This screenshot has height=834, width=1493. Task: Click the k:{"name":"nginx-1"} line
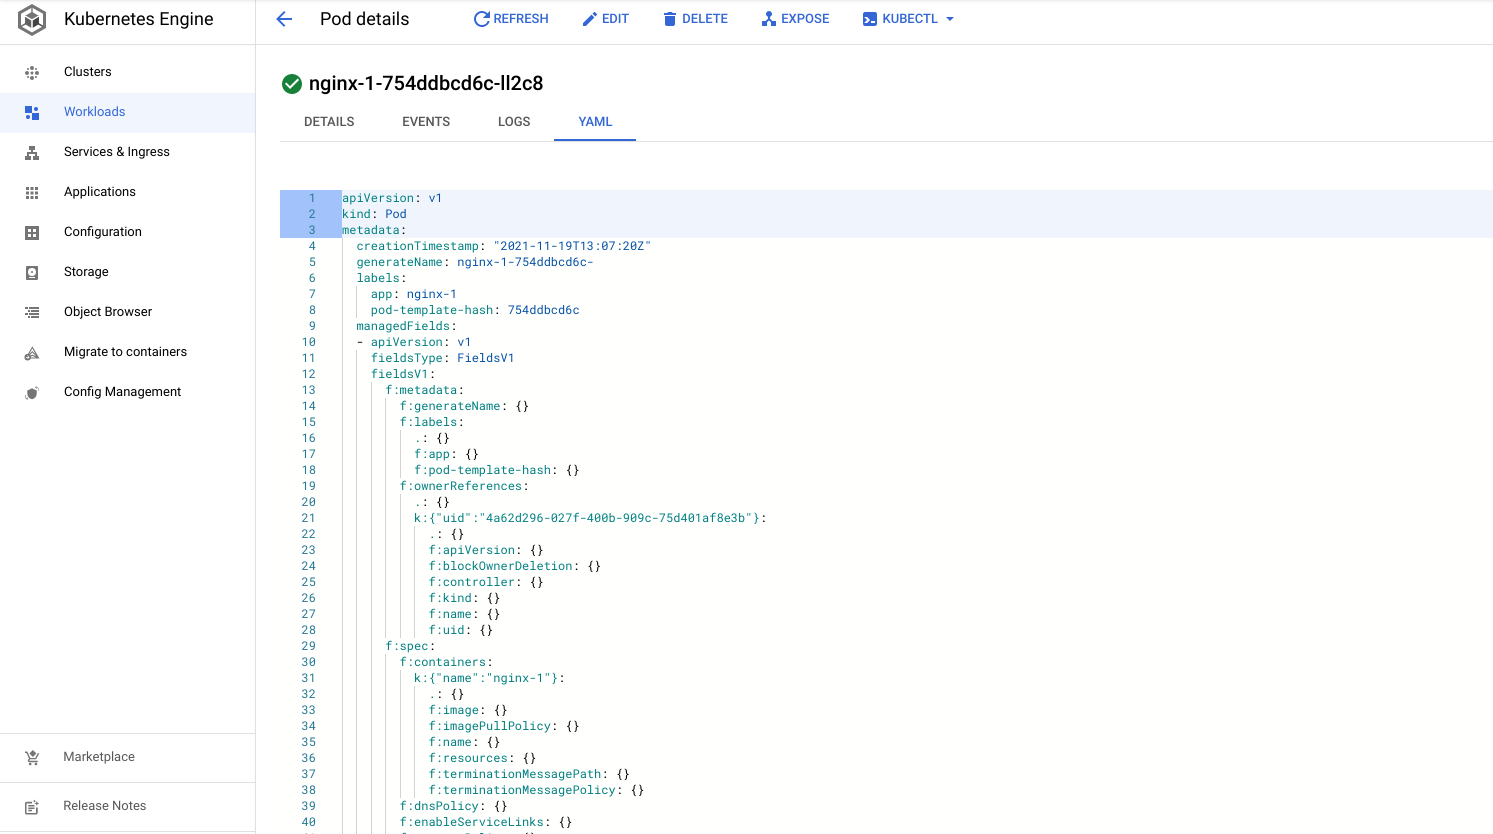[489, 678]
